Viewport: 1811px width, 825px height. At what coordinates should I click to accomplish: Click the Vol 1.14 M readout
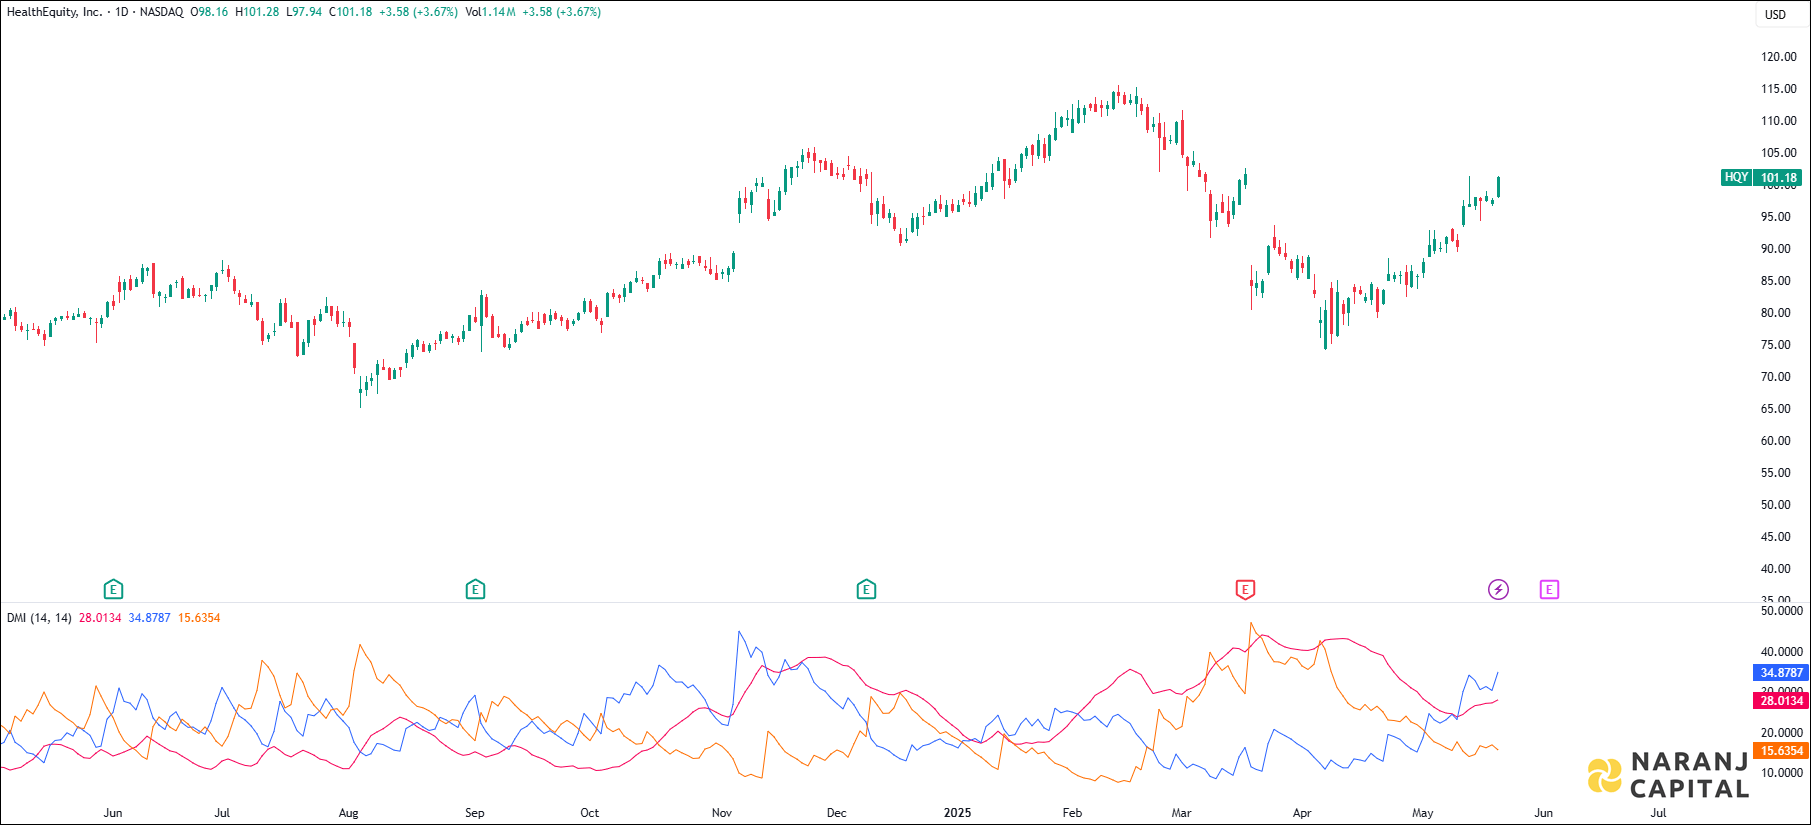(x=491, y=12)
